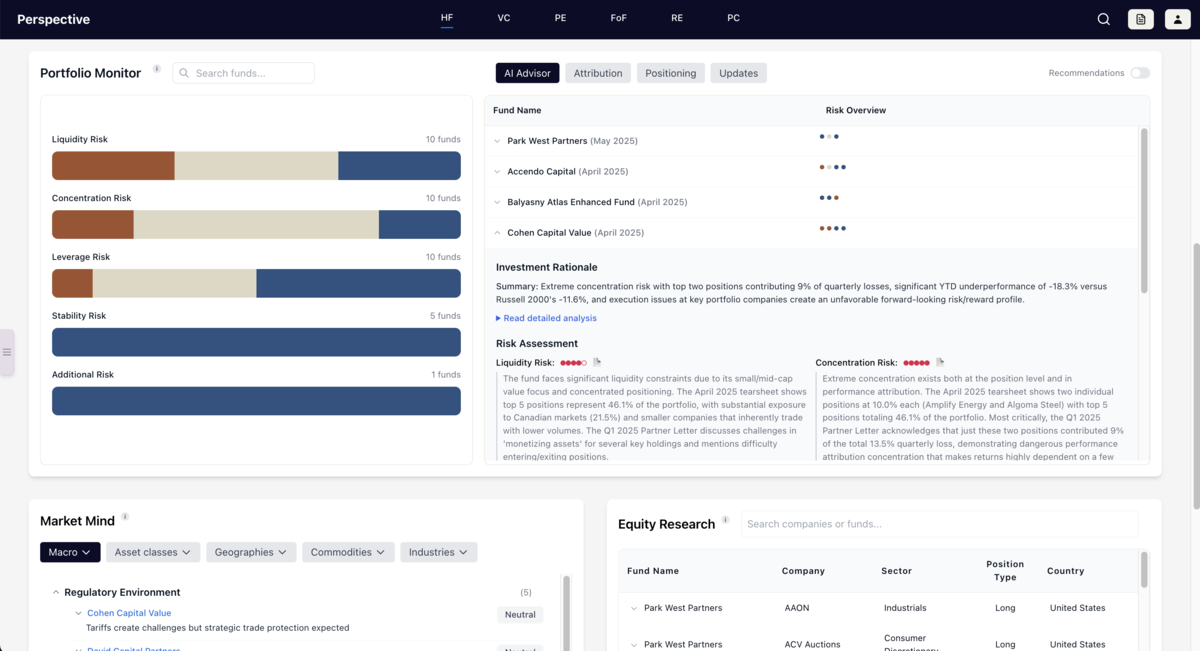This screenshot has height=651, width=1200.
Task: Open the Industries dropdown
Action: 438,551
